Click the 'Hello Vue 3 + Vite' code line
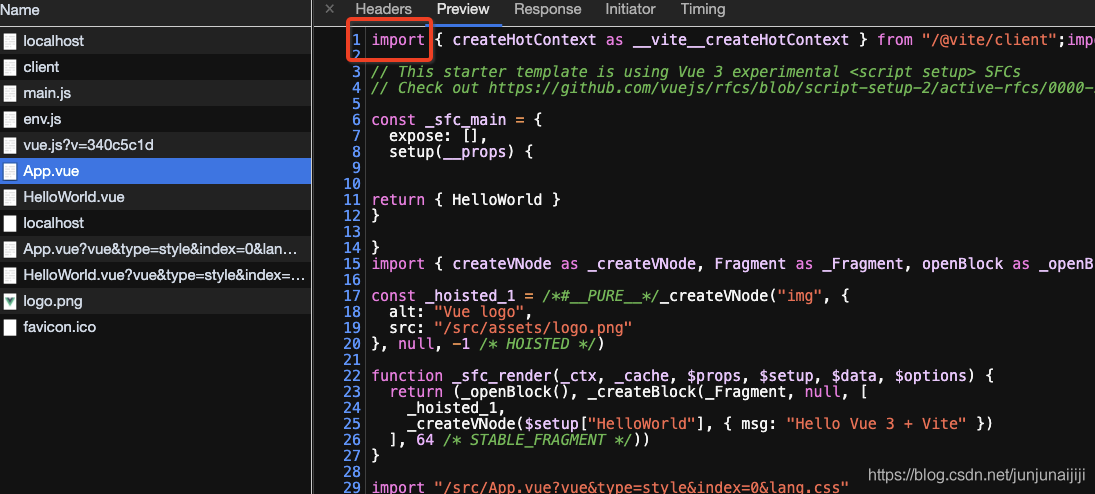Image resolution: width=1095 pixels, height=494 pixels. coord(700,423)
